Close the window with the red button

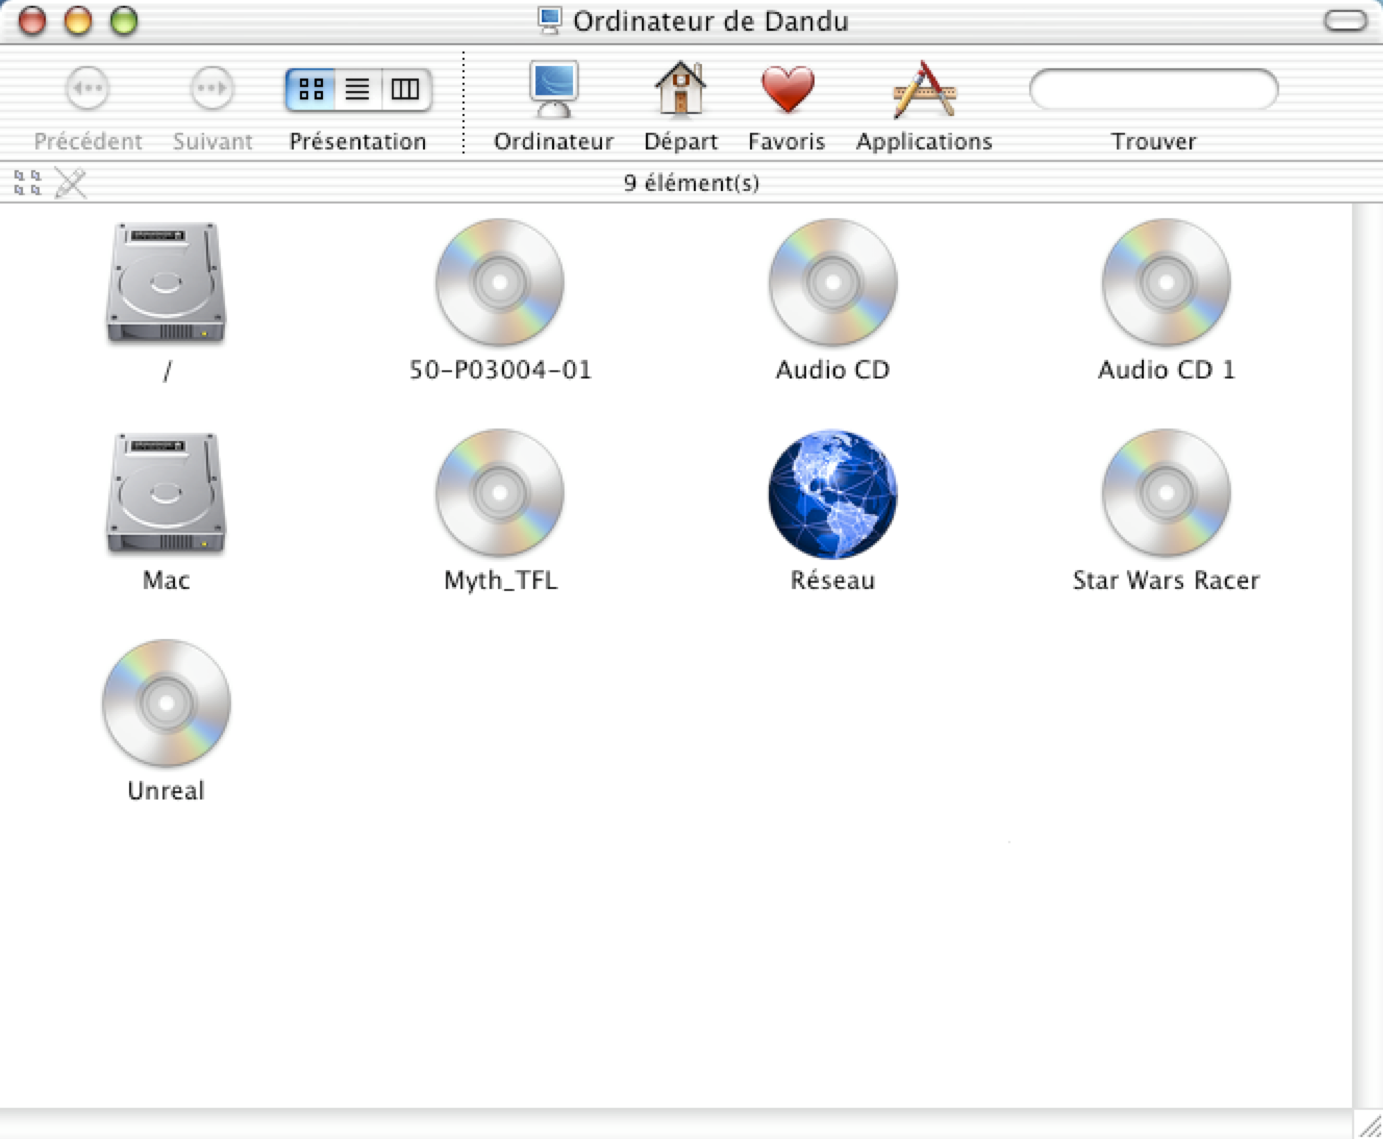[x=33, y=21]
